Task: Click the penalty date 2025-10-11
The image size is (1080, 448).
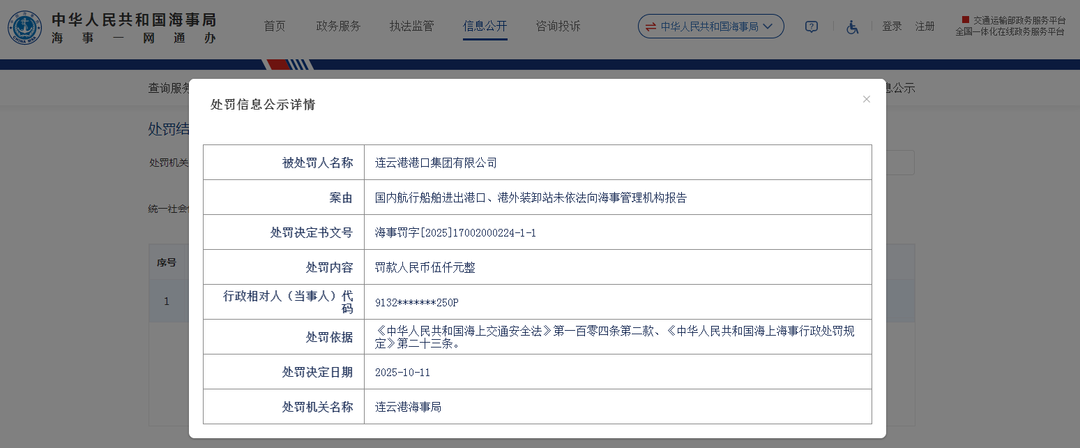Action: coord(405,372)
